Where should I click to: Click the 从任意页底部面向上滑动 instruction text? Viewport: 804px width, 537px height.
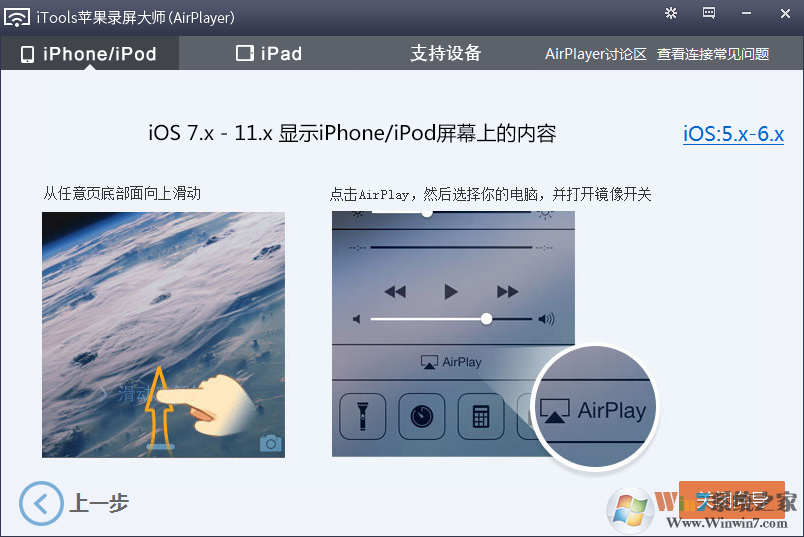coord(122,193)
